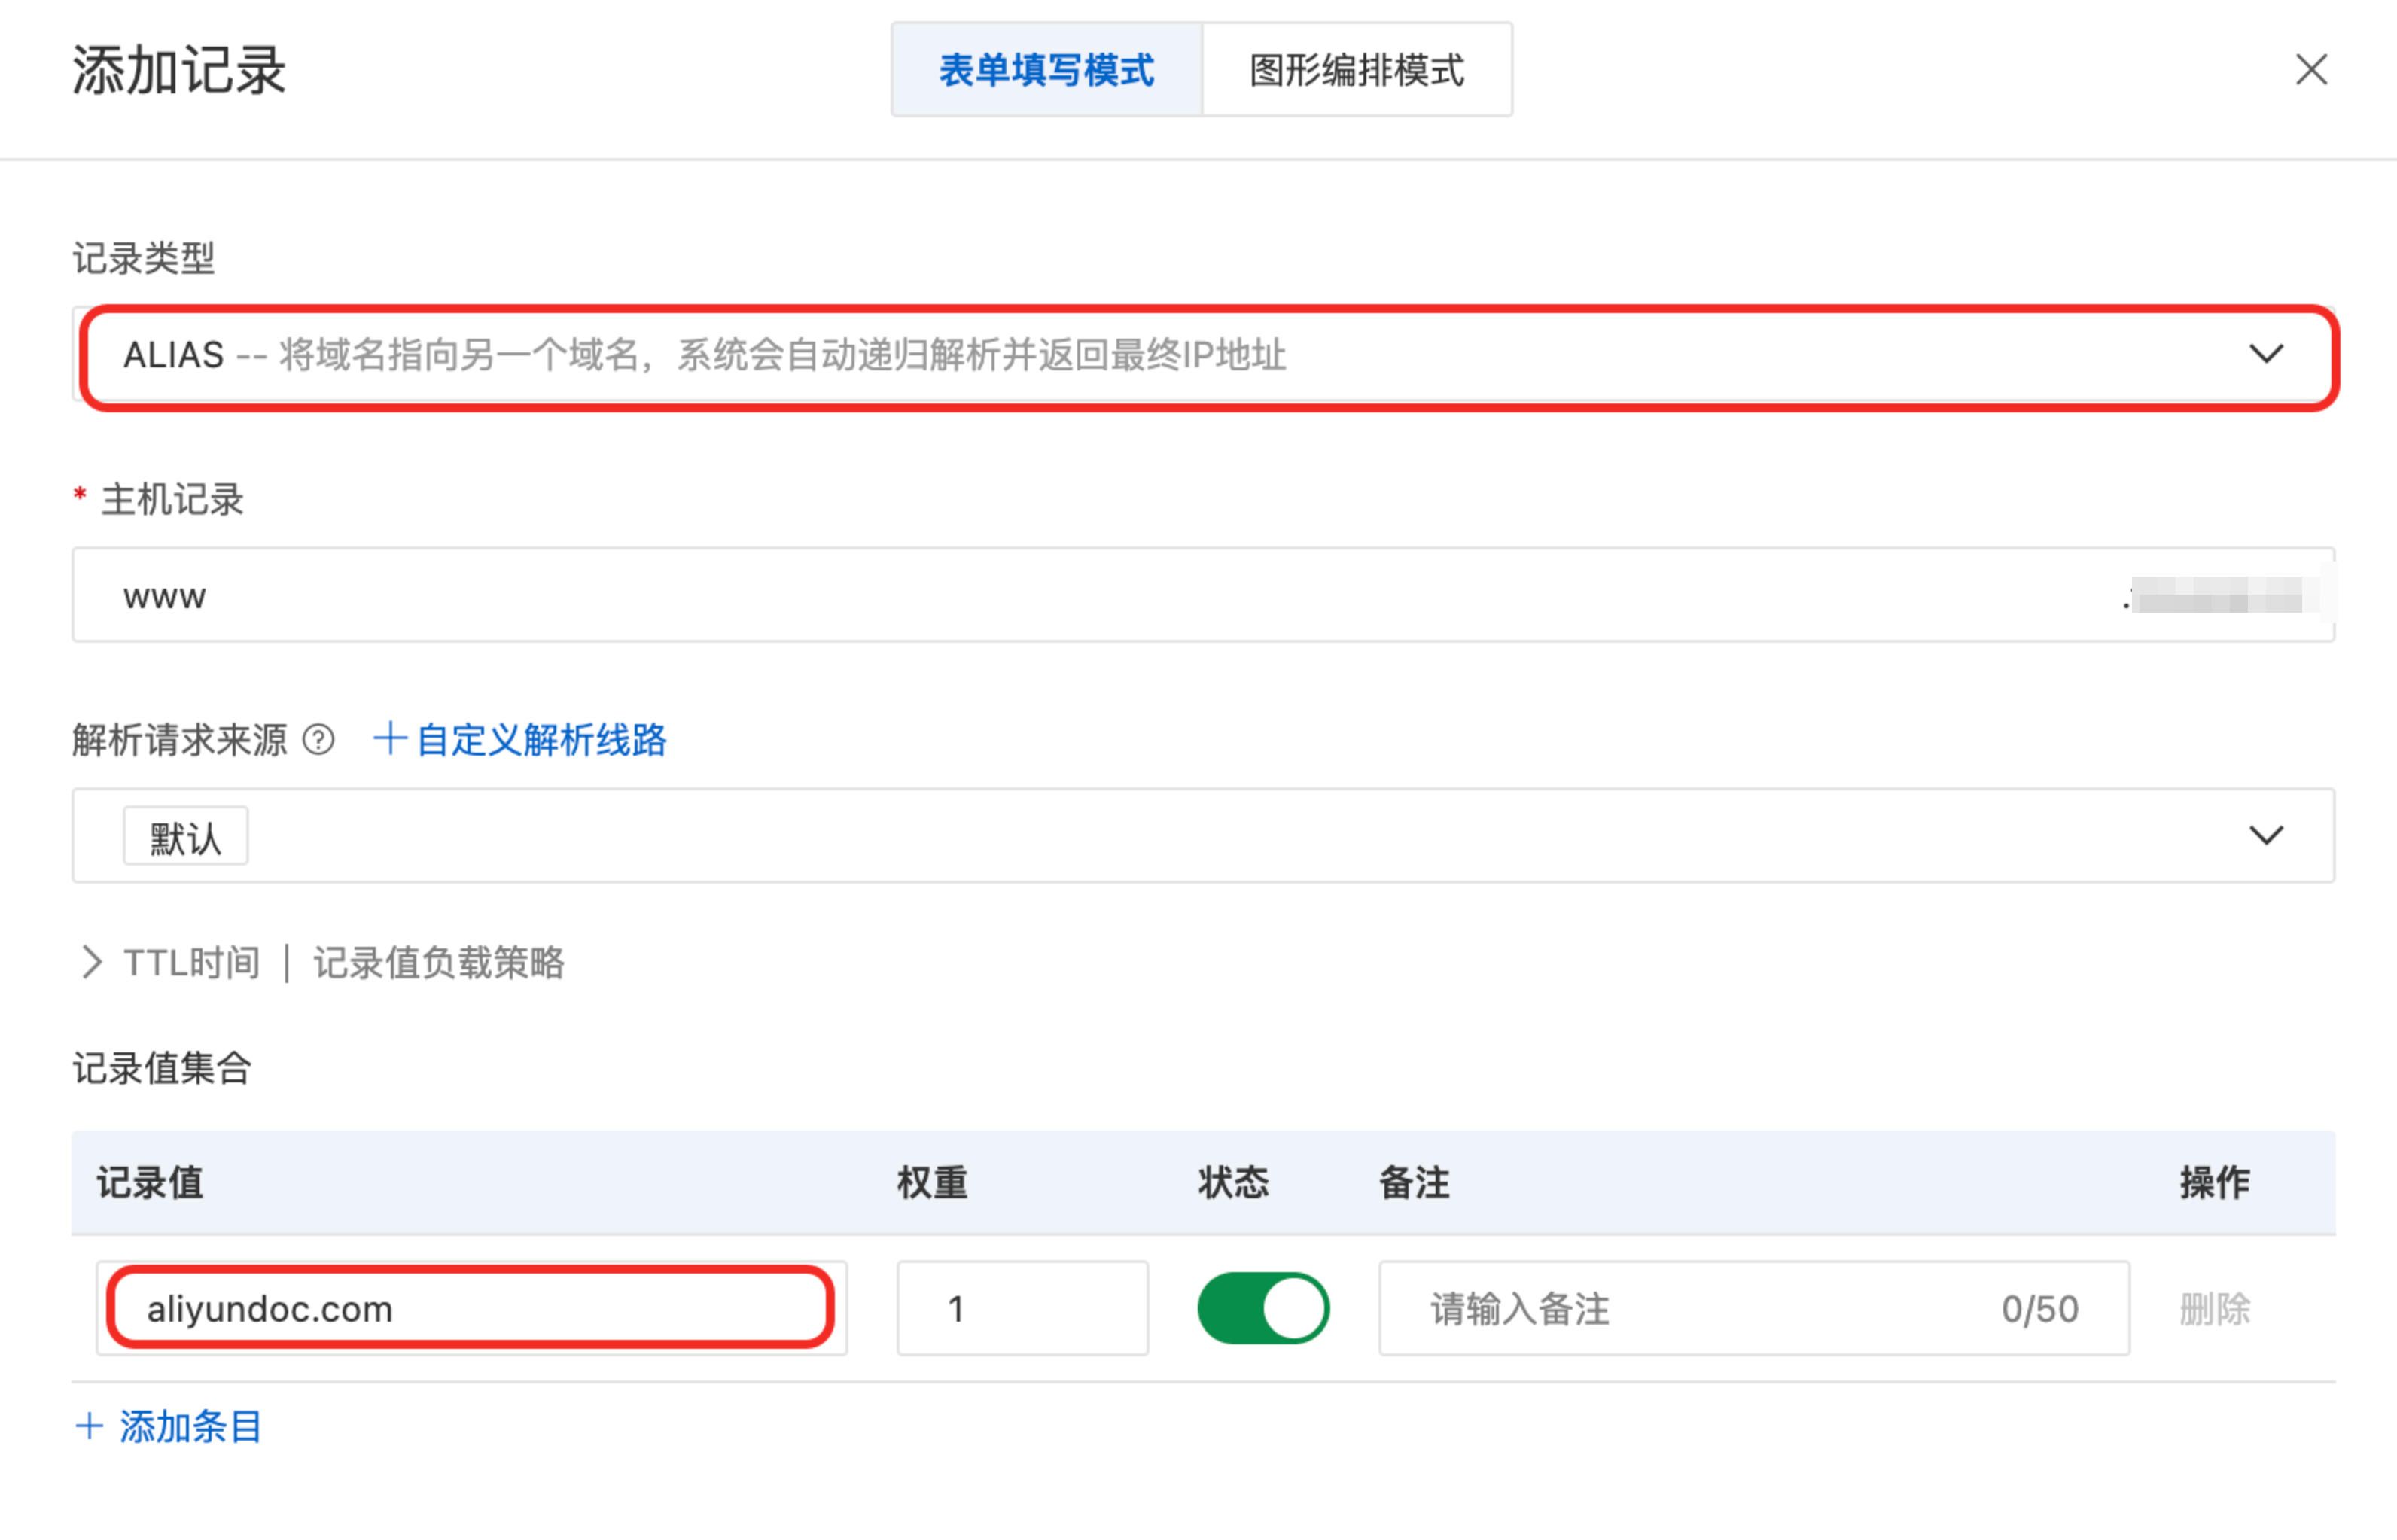The height and width of the screenshot is (1540, 2397).
Task: Switch to 表单填写模式 tab
Action: 1046,70
